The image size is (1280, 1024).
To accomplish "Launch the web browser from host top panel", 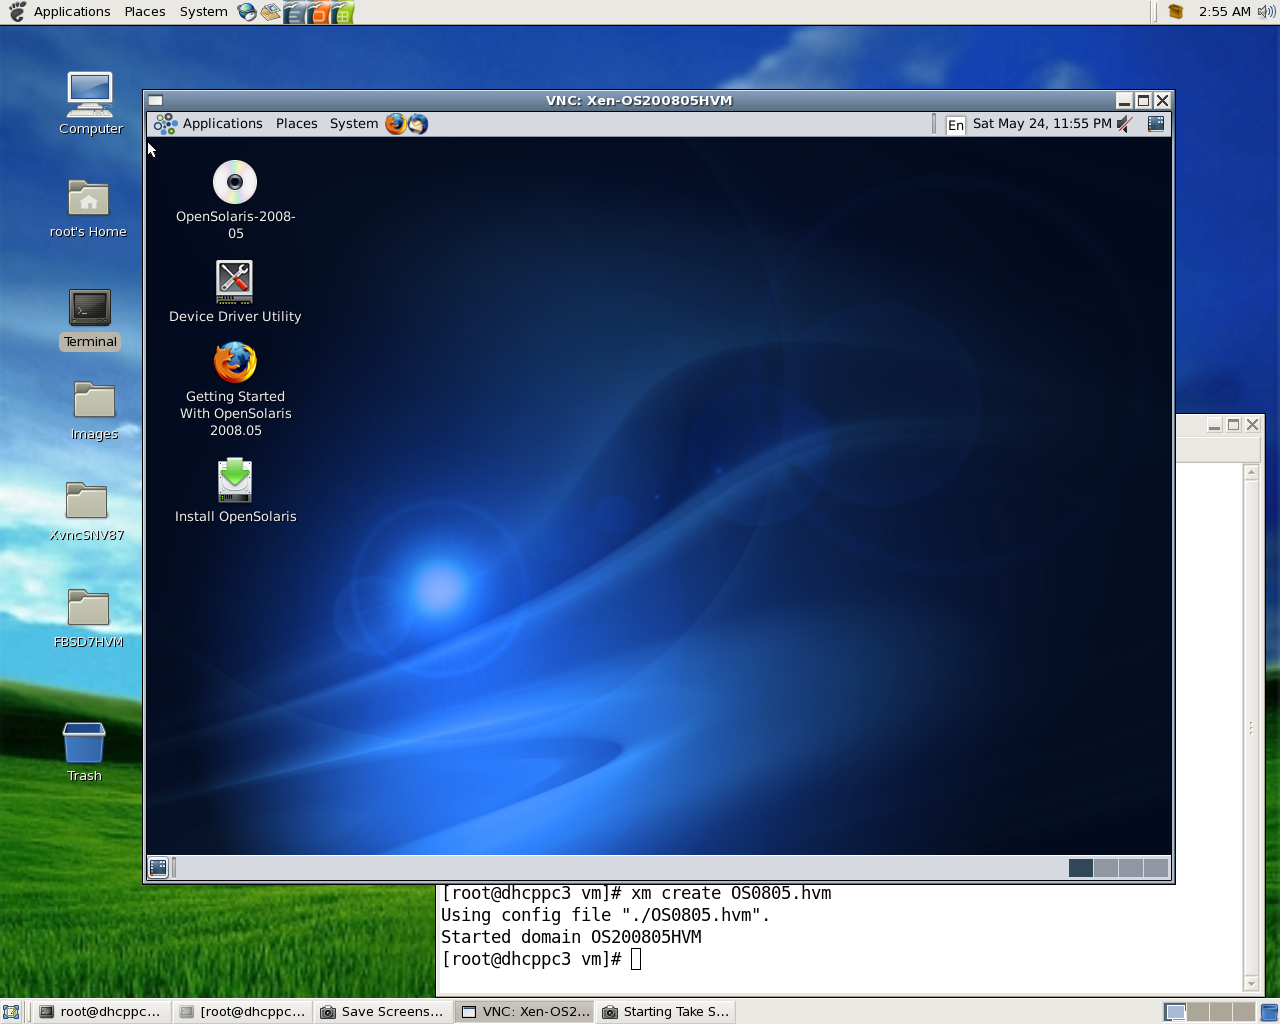I will click(247, 12).
